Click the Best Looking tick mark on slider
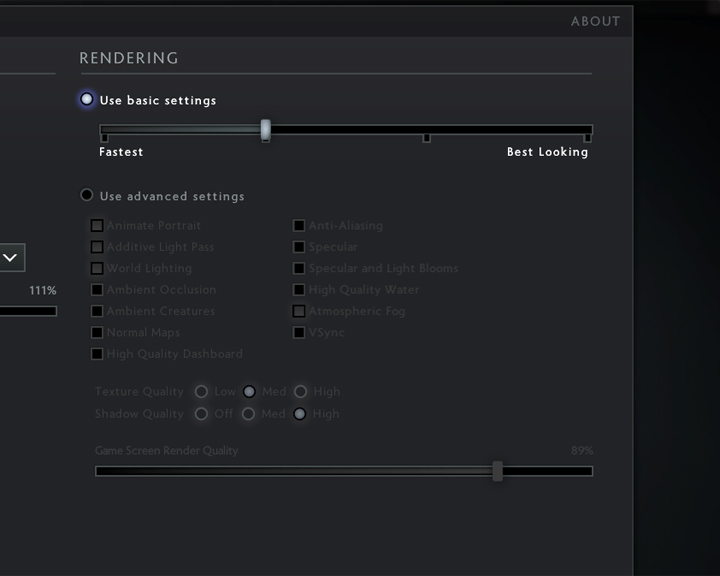720x576 pixels. pyautogui.click(x=587, y=138)
